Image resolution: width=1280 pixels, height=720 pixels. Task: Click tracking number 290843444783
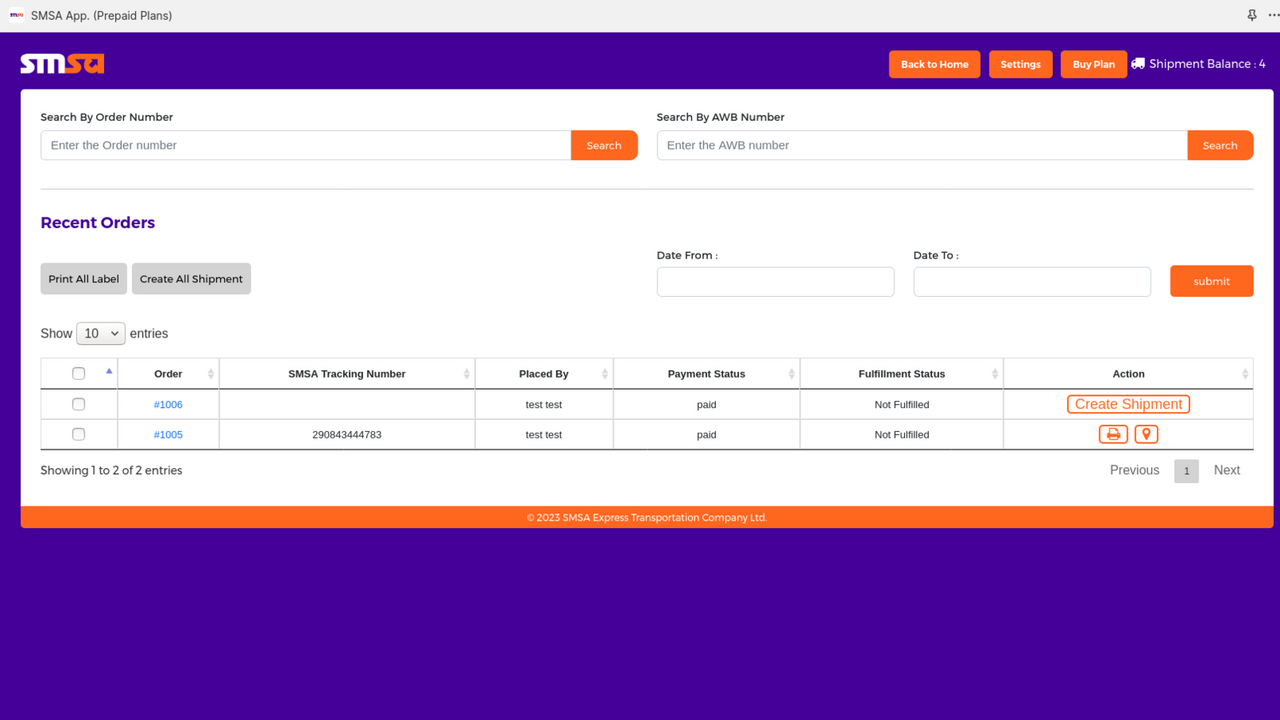[347, 435]
